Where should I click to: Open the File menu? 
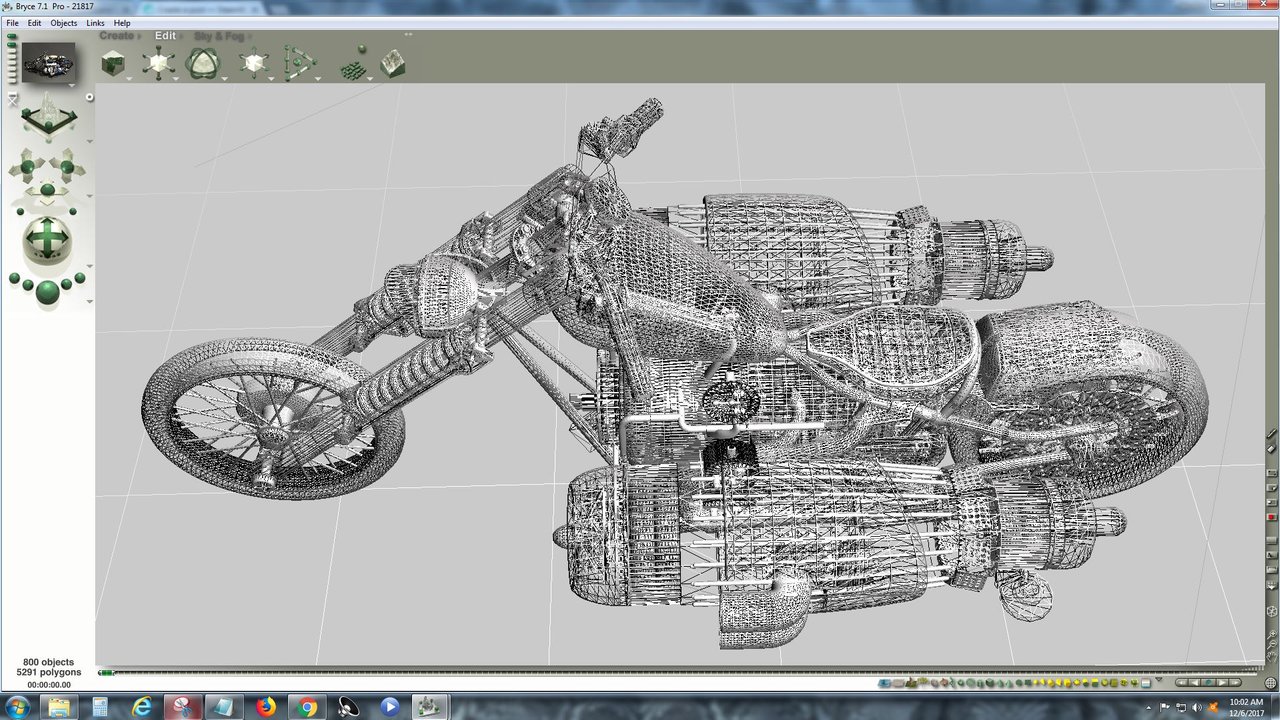click(13, 23)
